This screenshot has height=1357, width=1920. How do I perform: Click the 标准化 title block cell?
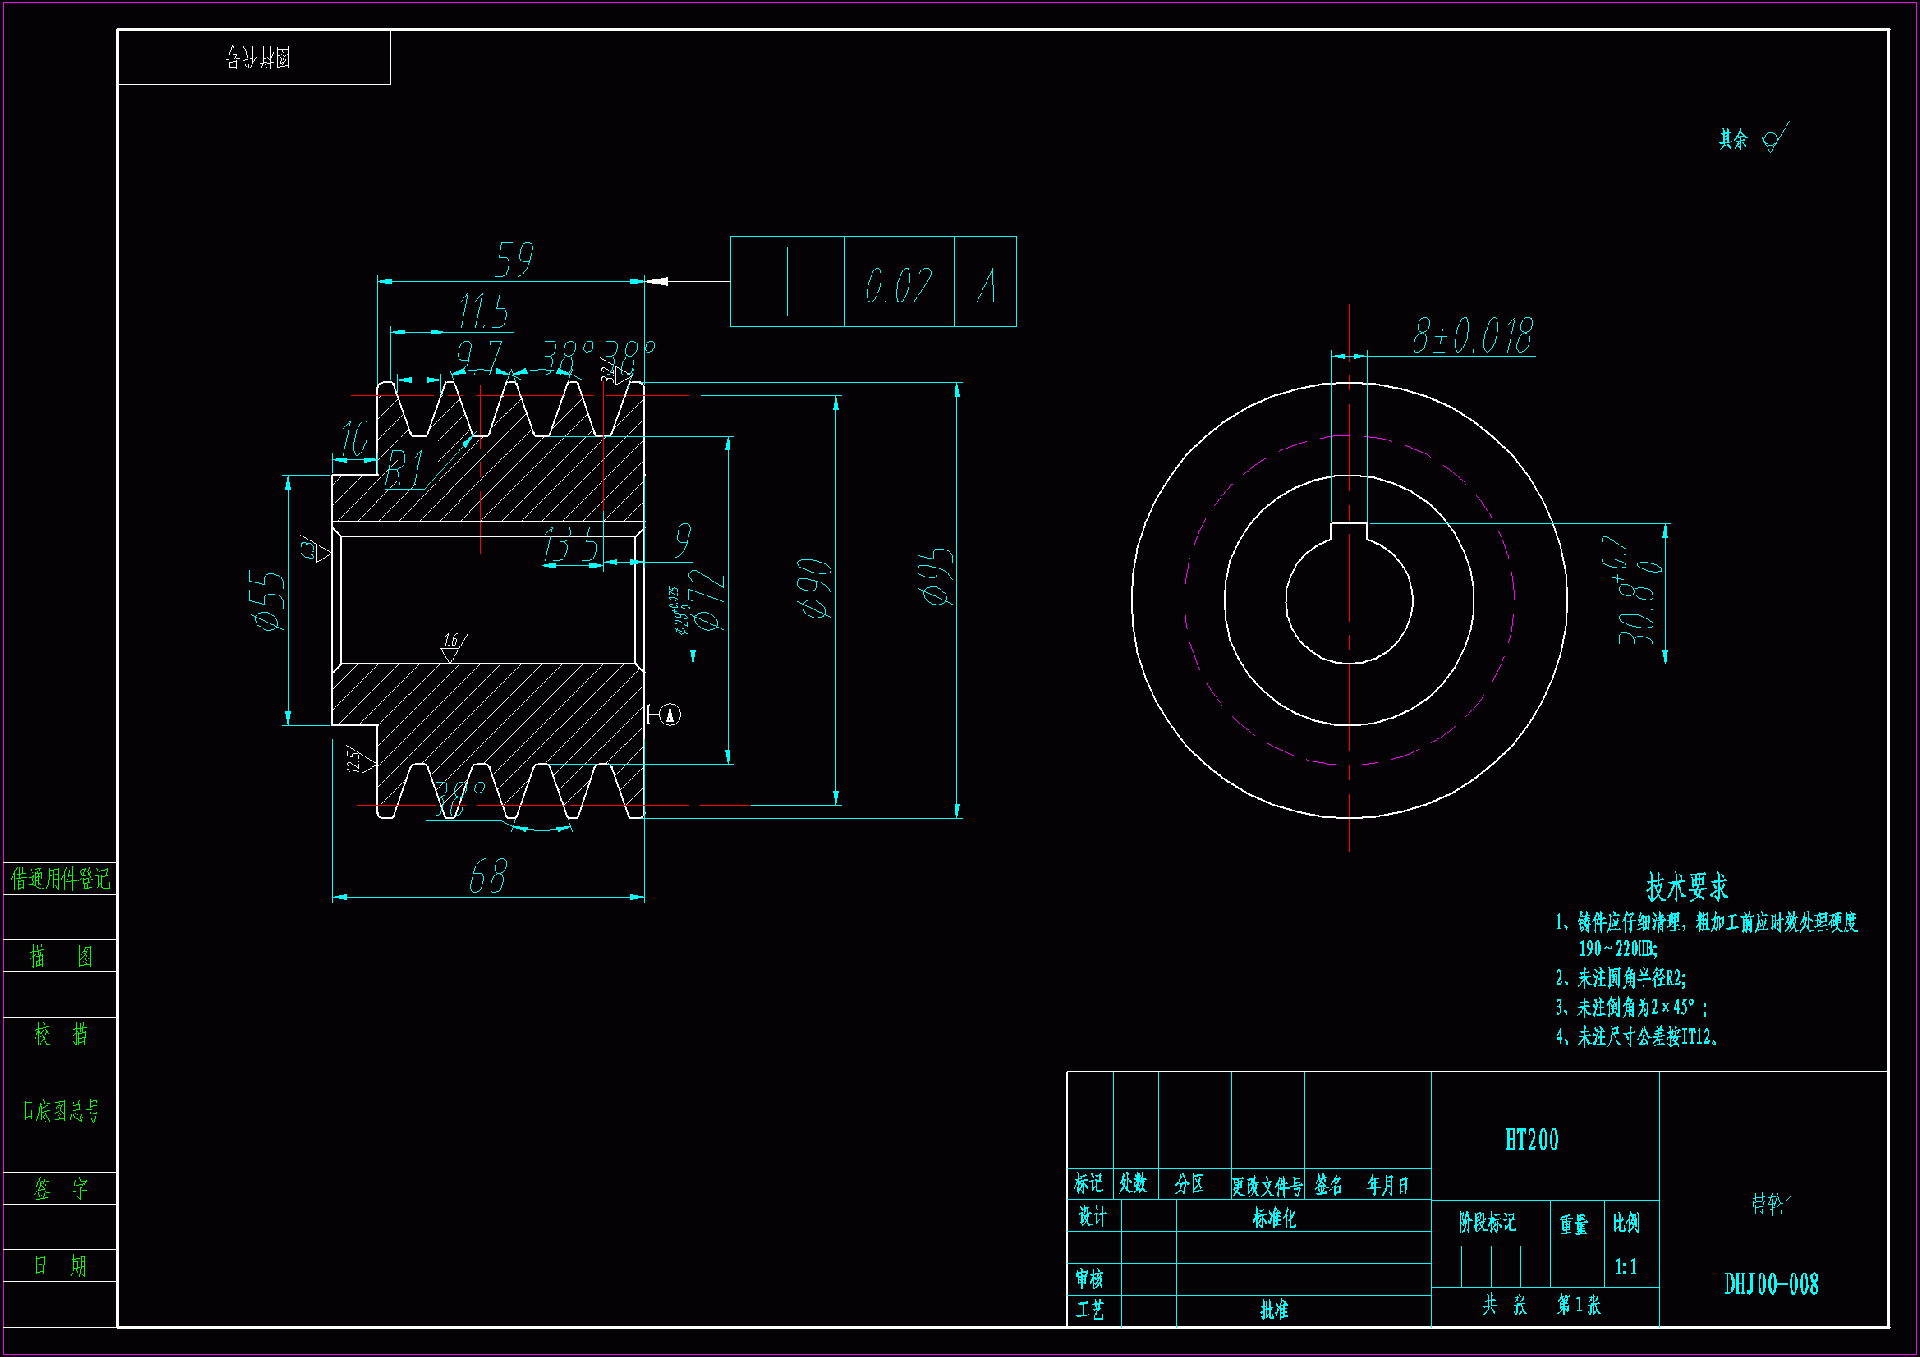pyautogui.click(x=1273, y=1217)
